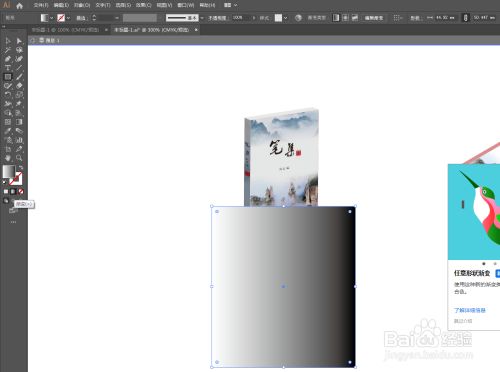The width and height of the screenshot is (500, 372).
Task: Activate the Type tool
Action: point(8,68)
